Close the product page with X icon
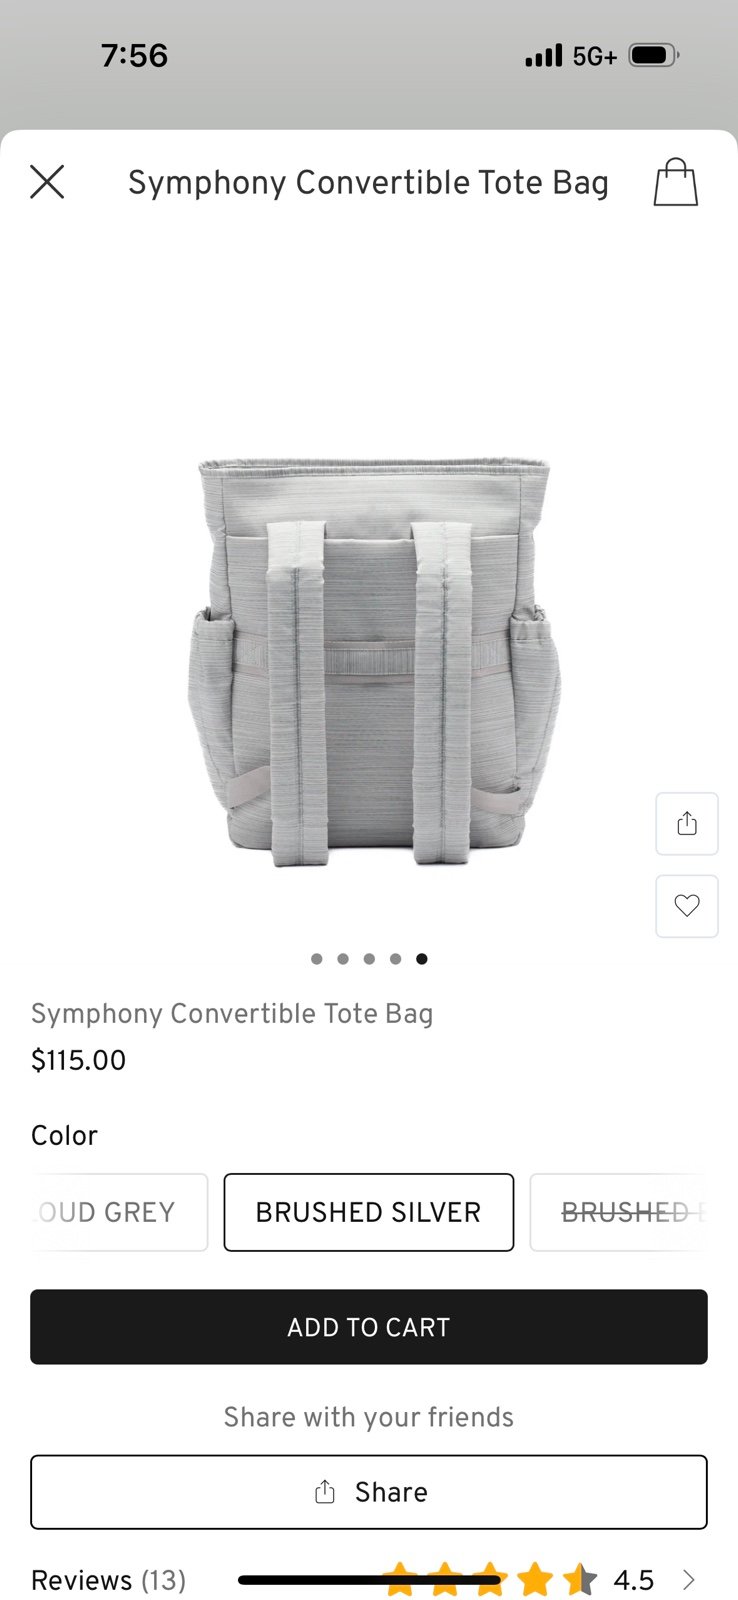 pos(47,182)
